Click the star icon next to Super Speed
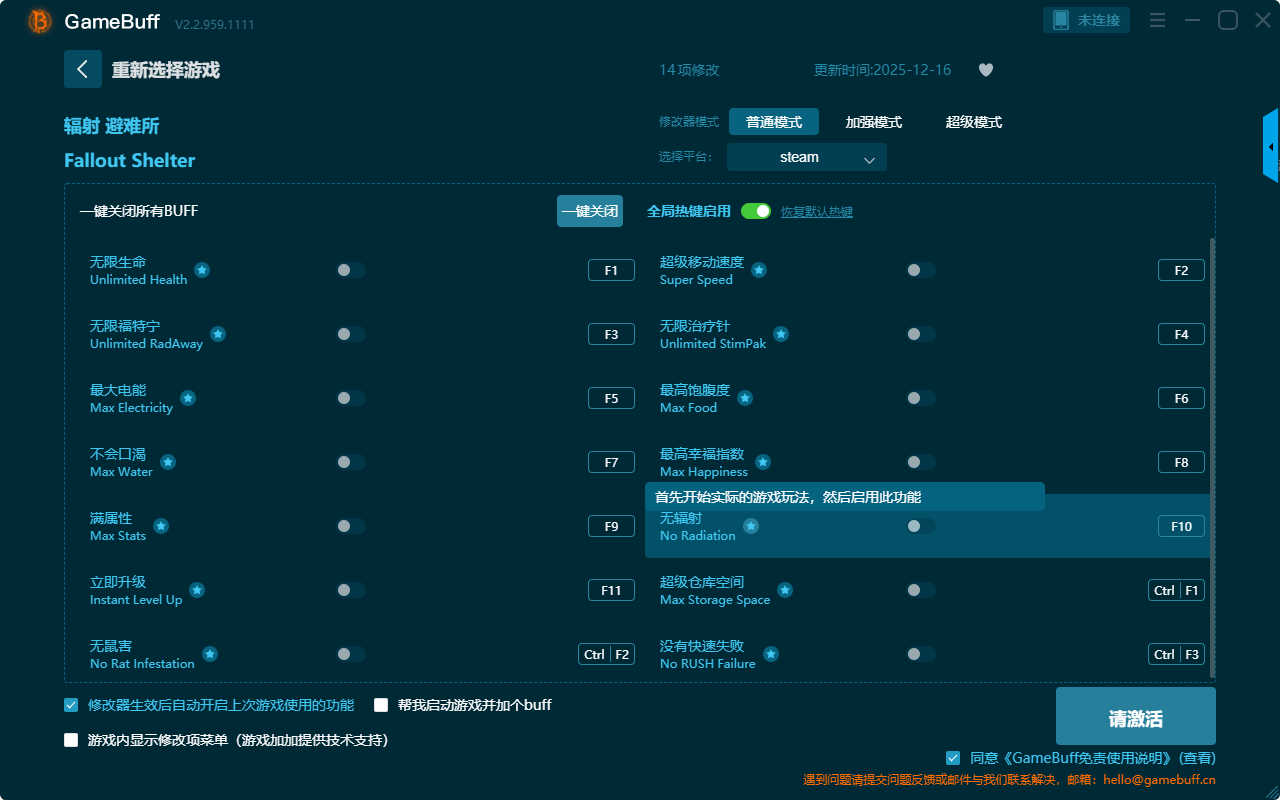This screenshot has width=1280, height=800. 759,270
